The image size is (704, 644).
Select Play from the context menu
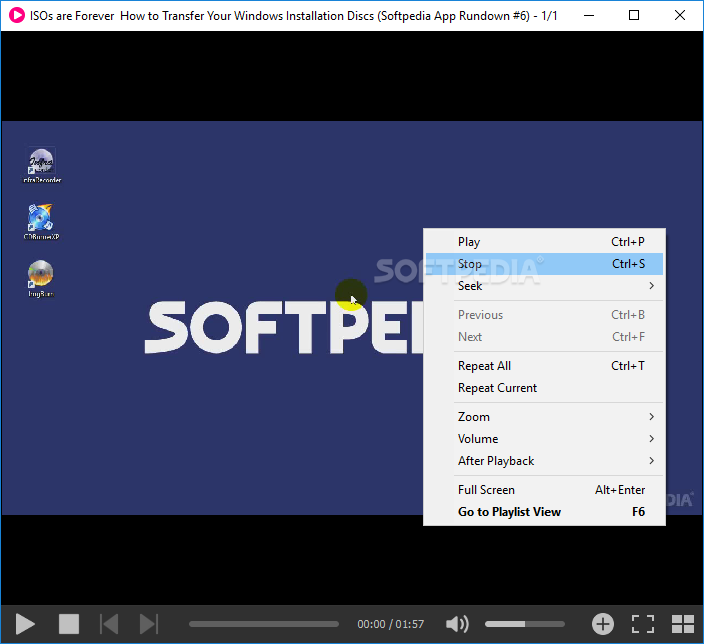(x=544, y=242)
